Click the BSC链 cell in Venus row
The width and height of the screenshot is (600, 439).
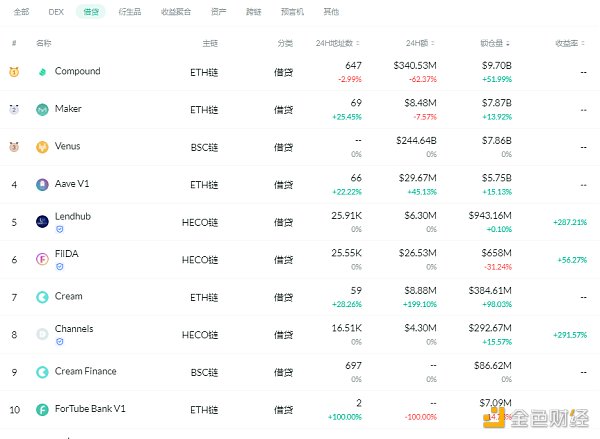[204, 147]
